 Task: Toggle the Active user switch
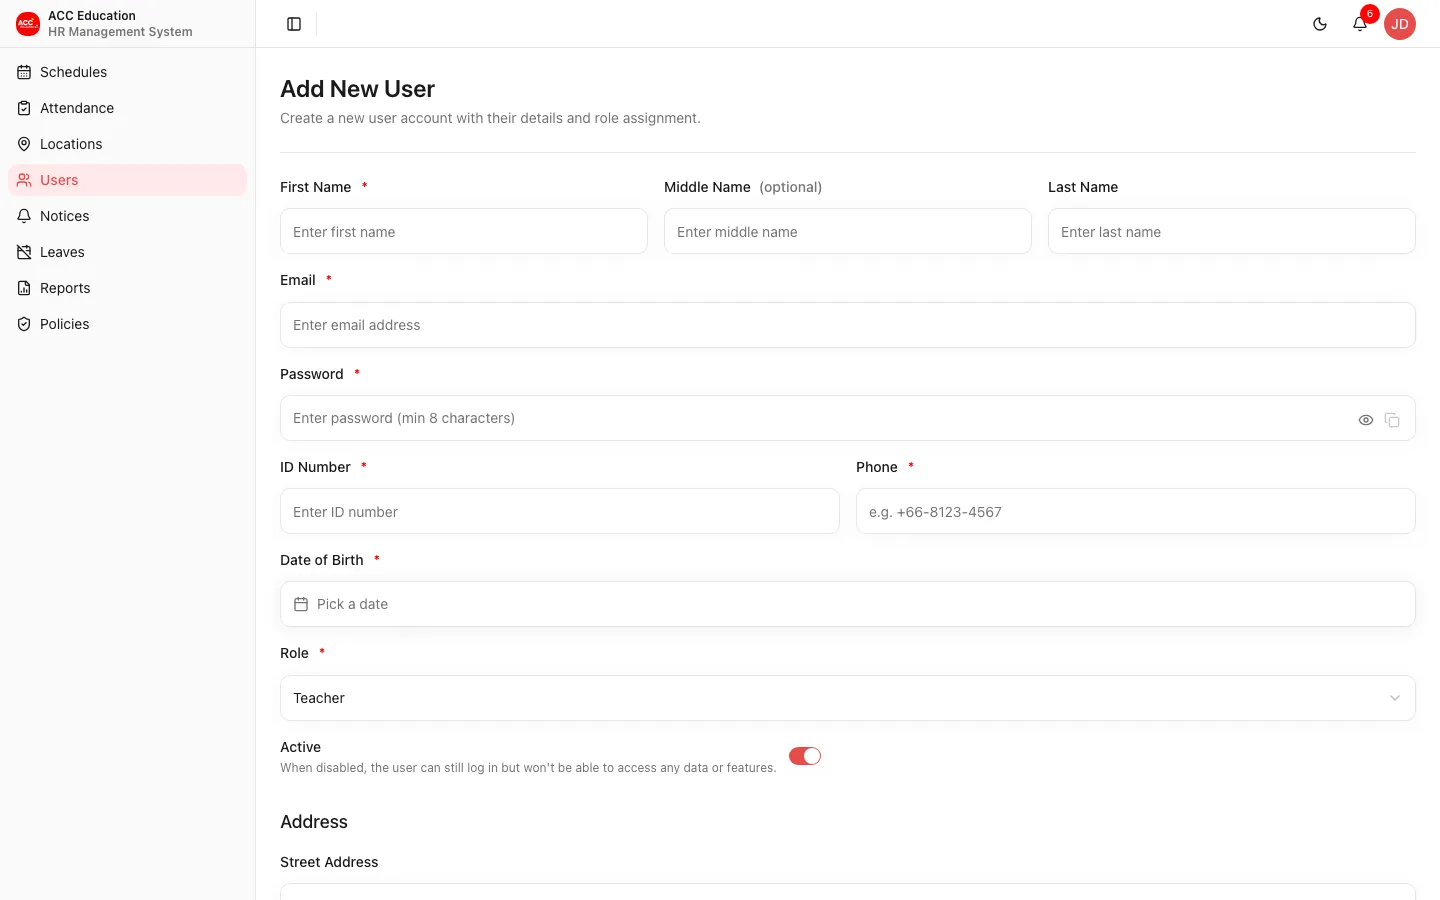pyautogui.click(x=805, y=756)
